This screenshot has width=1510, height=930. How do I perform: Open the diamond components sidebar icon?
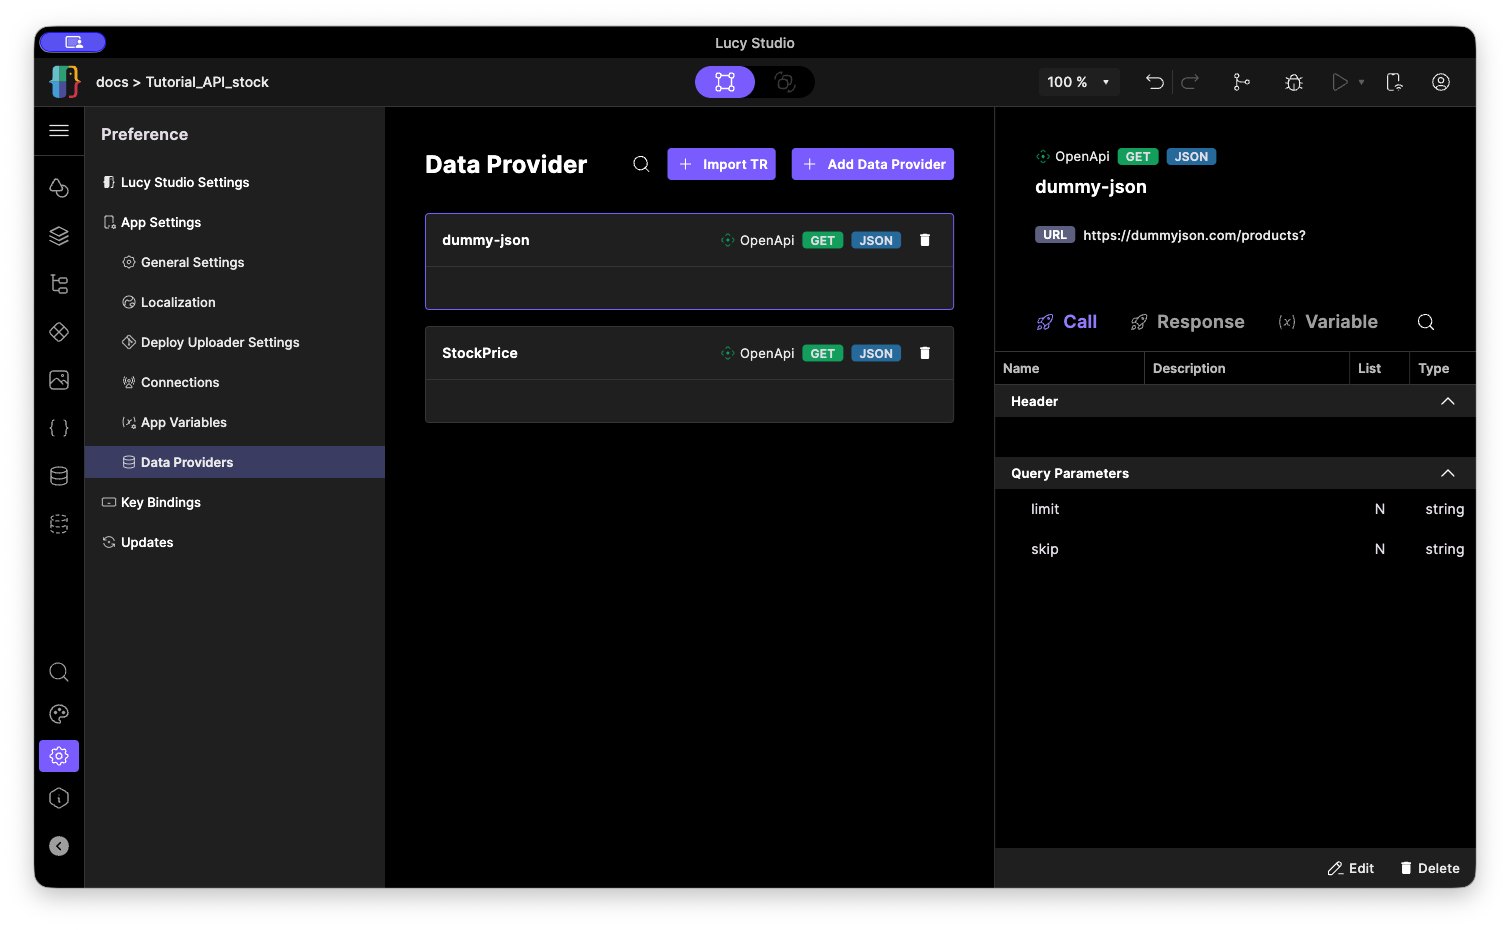(59, 332)
